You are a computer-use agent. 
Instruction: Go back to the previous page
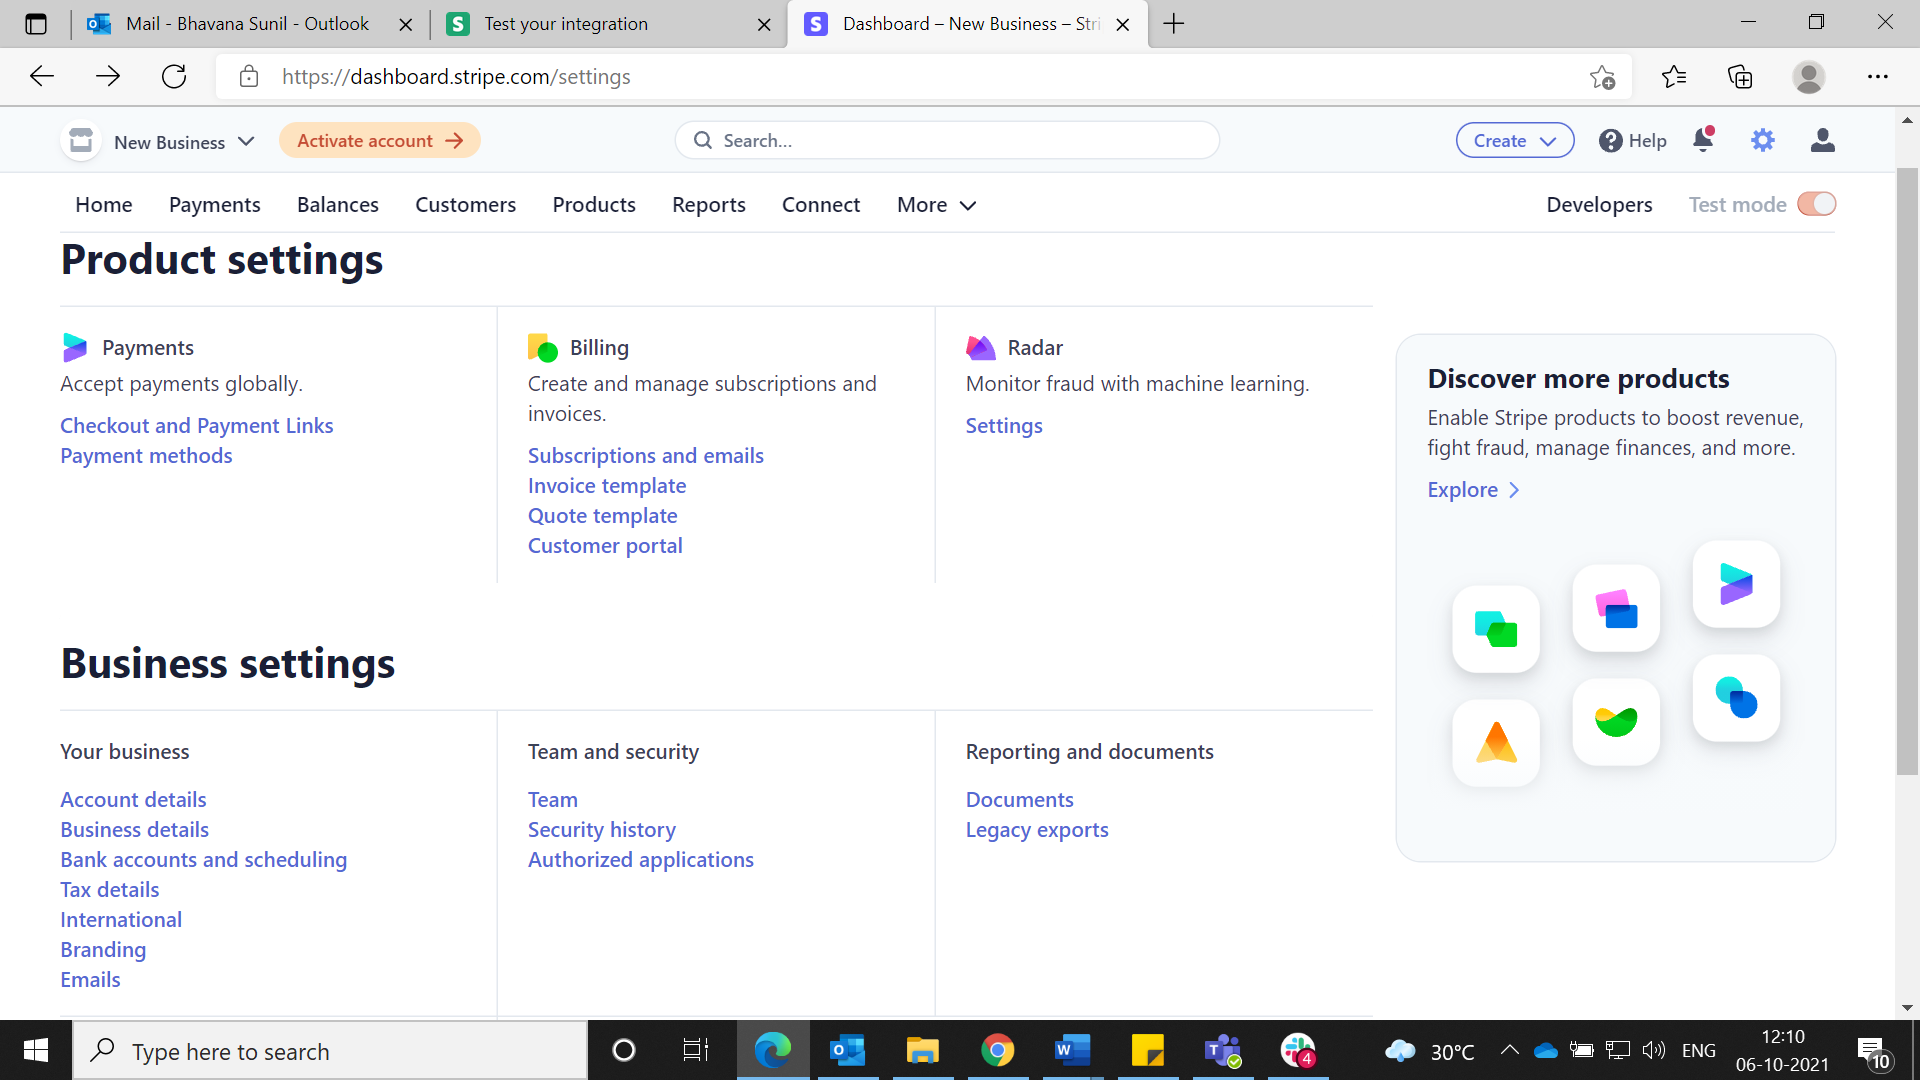point(42,76)
